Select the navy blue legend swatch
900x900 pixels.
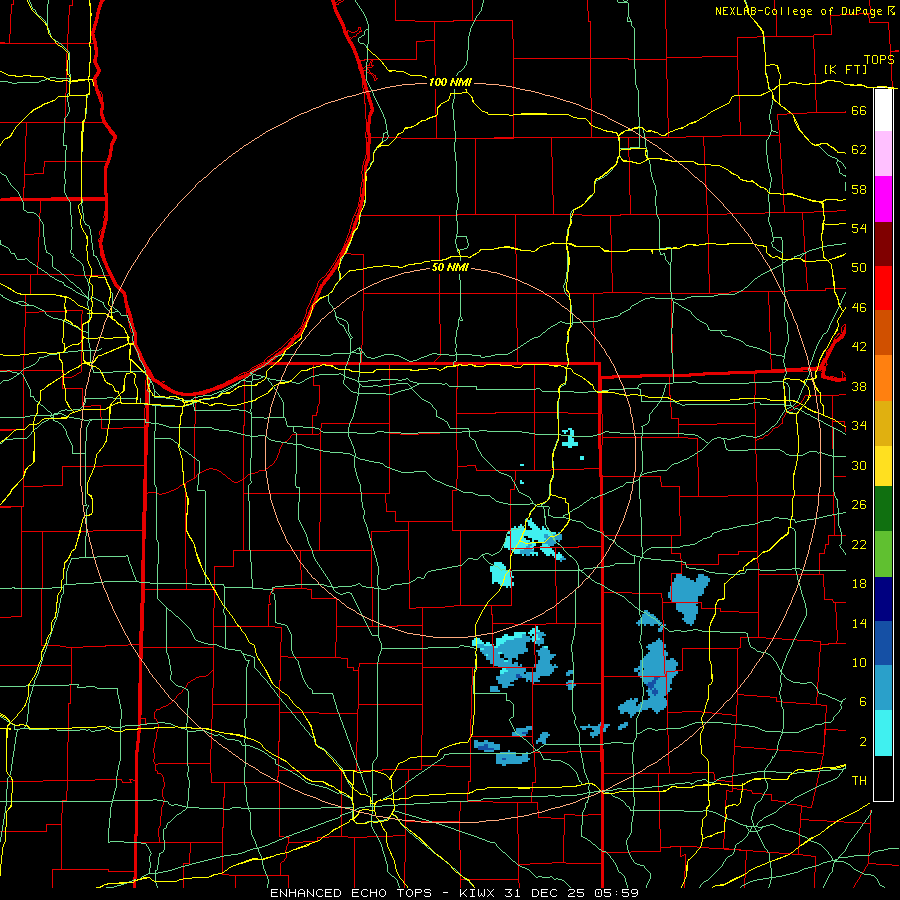883,599
